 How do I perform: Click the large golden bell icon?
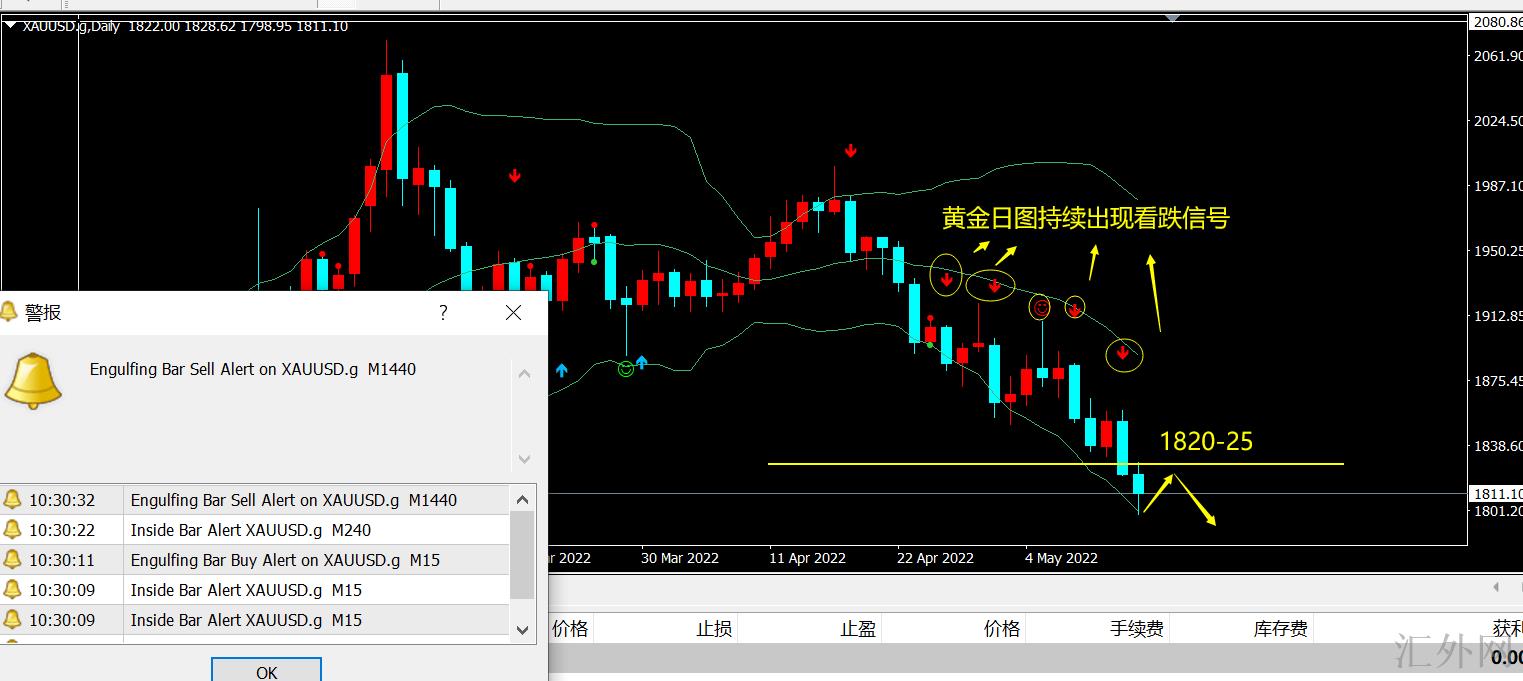coord(32,380)
